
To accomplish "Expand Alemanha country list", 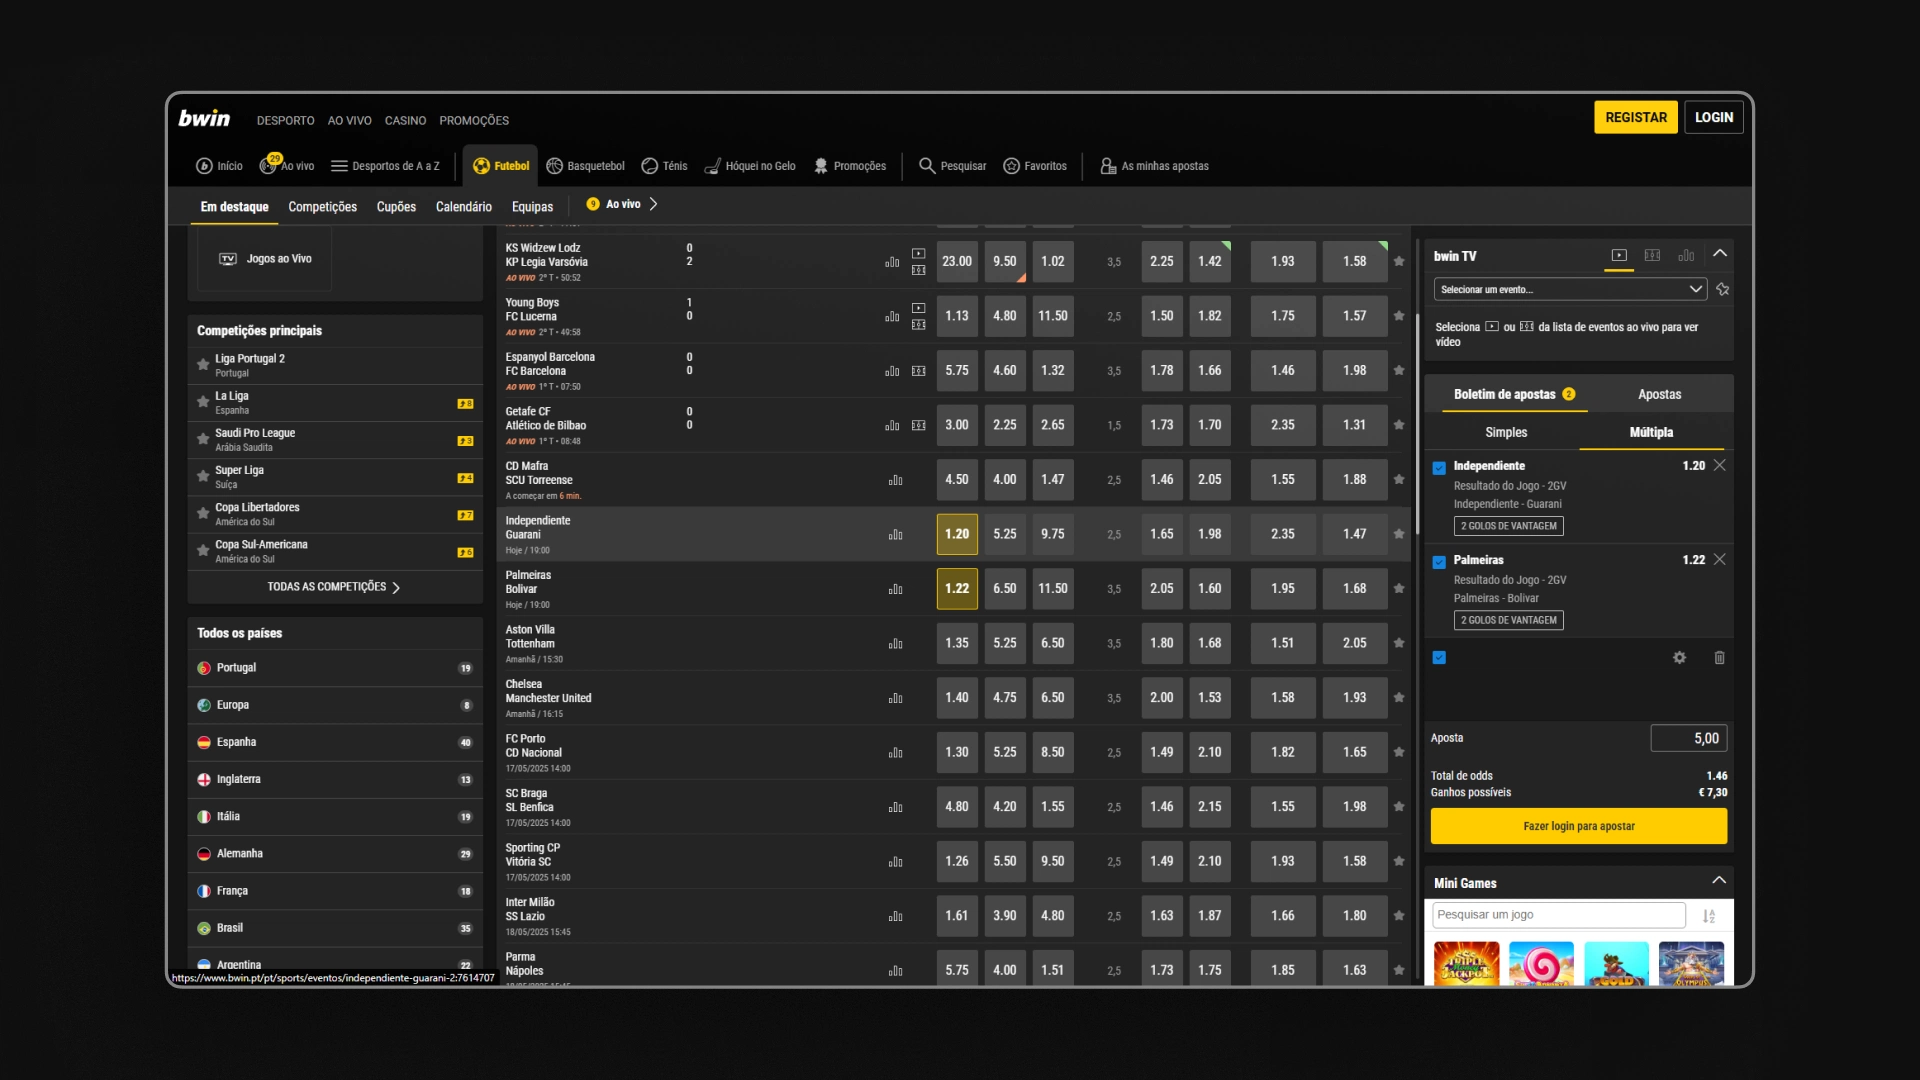I will (335, 854).
